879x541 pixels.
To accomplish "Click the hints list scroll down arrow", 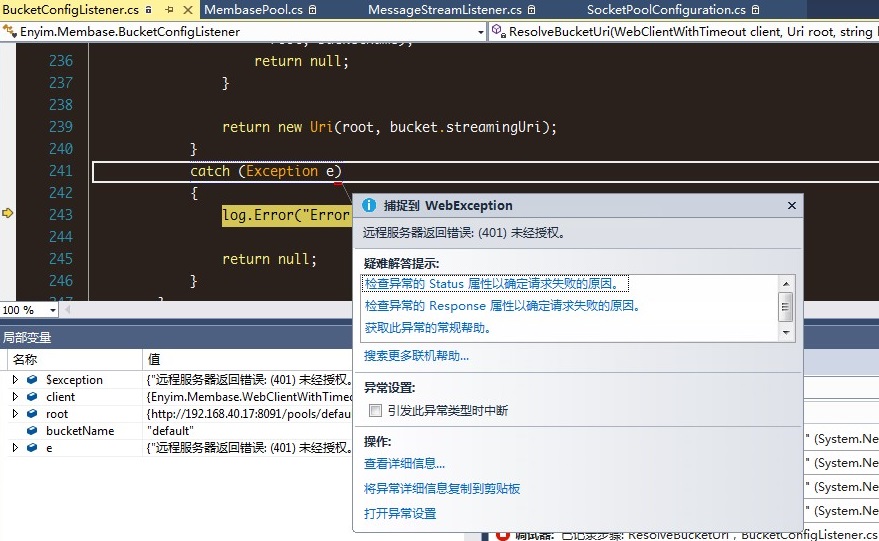I will click(786, 333).
